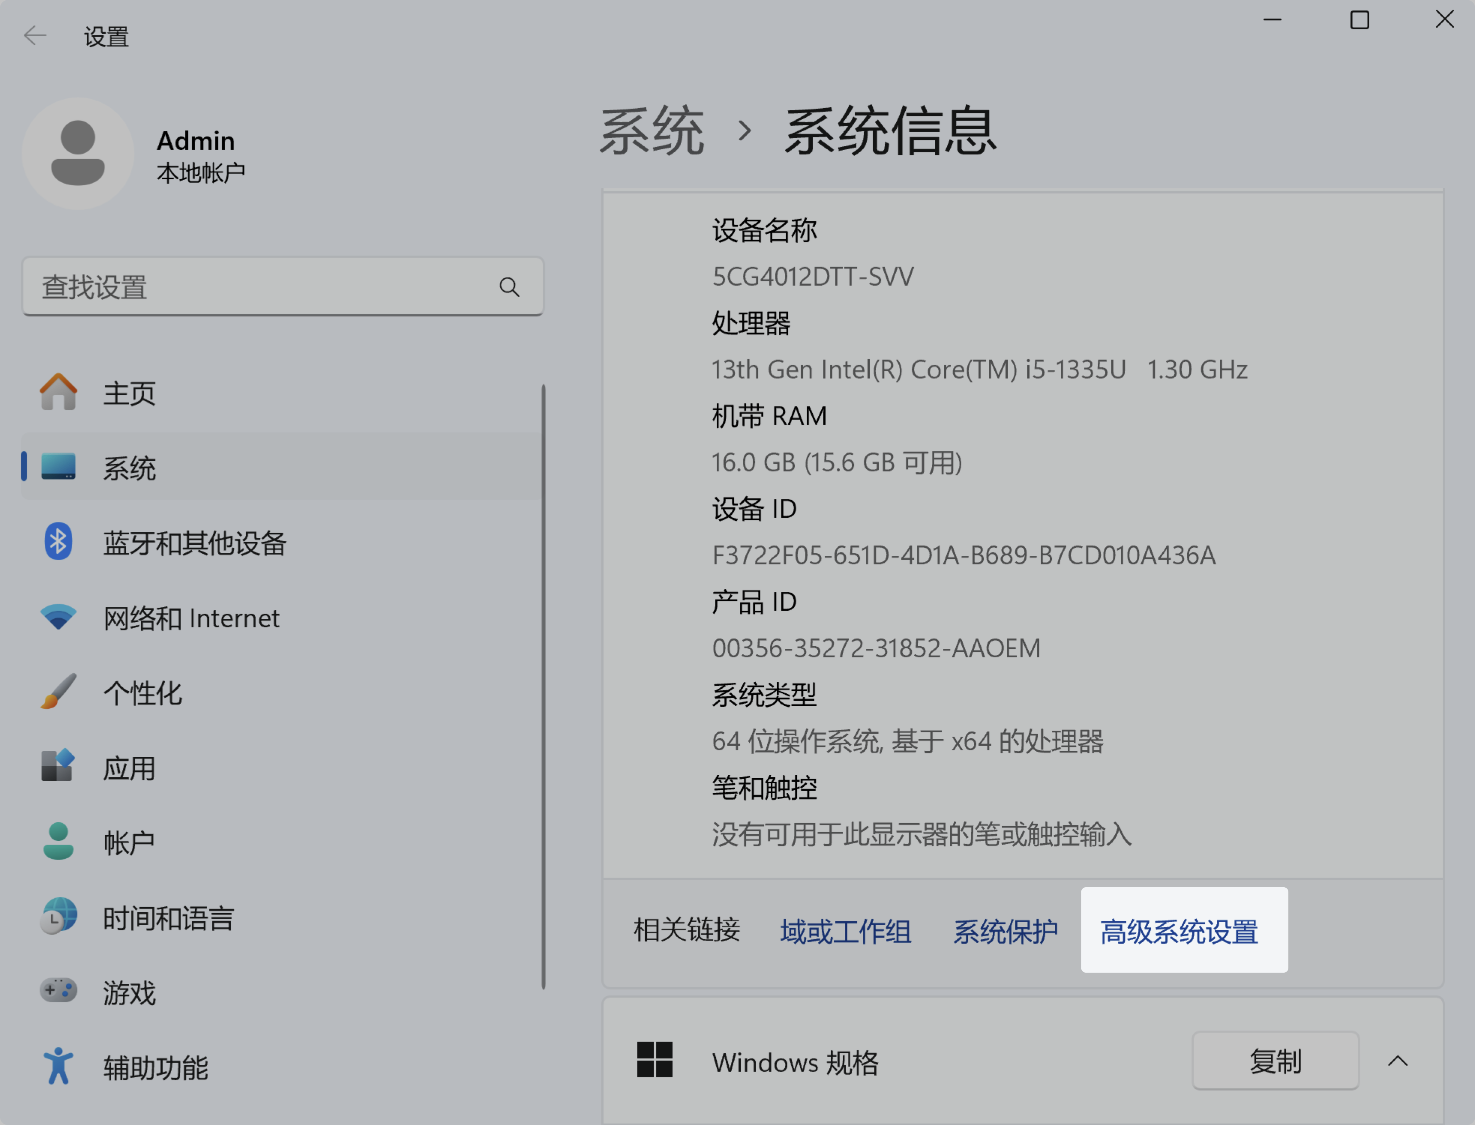The height and width of the screenshot is (1125, 1475).
Task: Click the accessibility figure icon for 辅助功能
Action: 58,1066
